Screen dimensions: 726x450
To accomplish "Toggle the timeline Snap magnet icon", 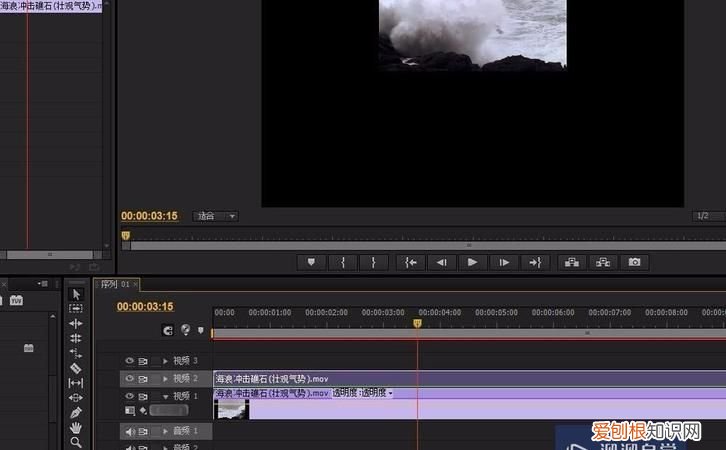I will coord(169,329).
